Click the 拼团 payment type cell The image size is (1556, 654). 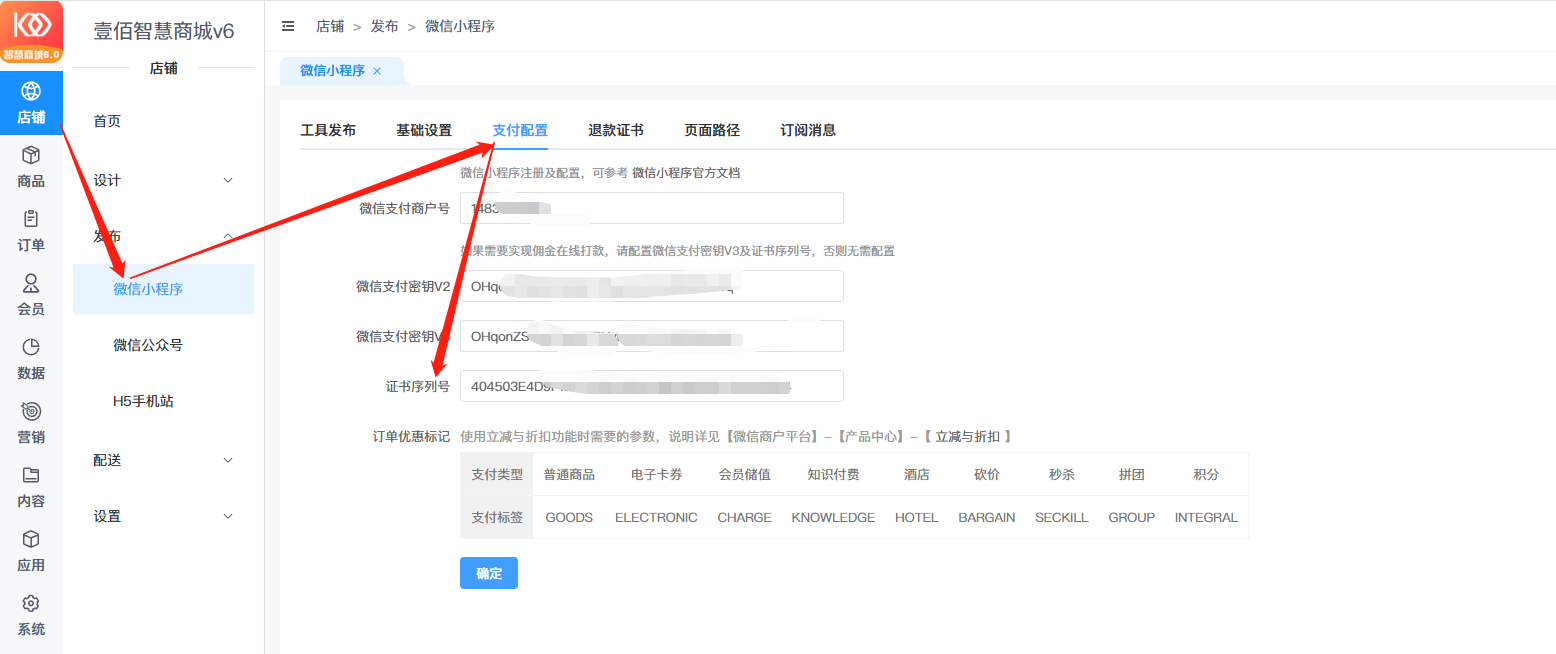pos(1132,474)
